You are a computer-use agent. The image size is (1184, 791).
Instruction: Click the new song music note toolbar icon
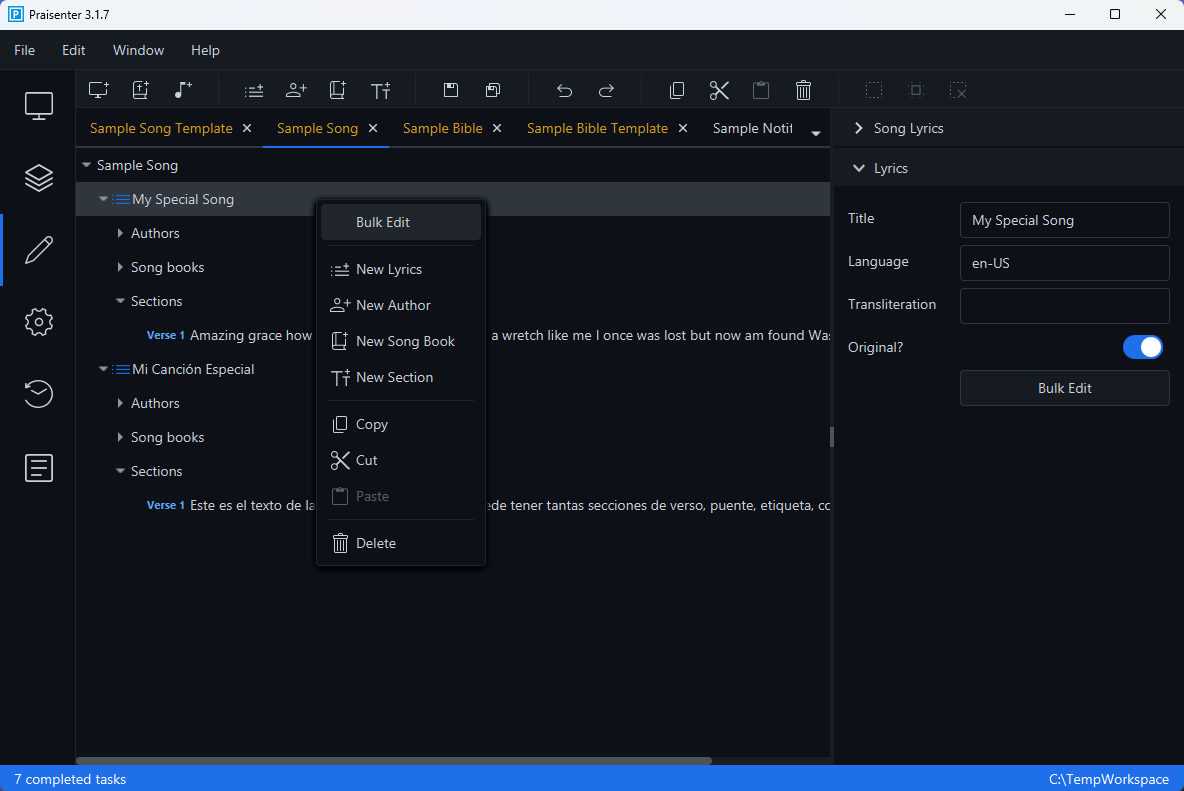pyautogui.click(x=182, y=90)
